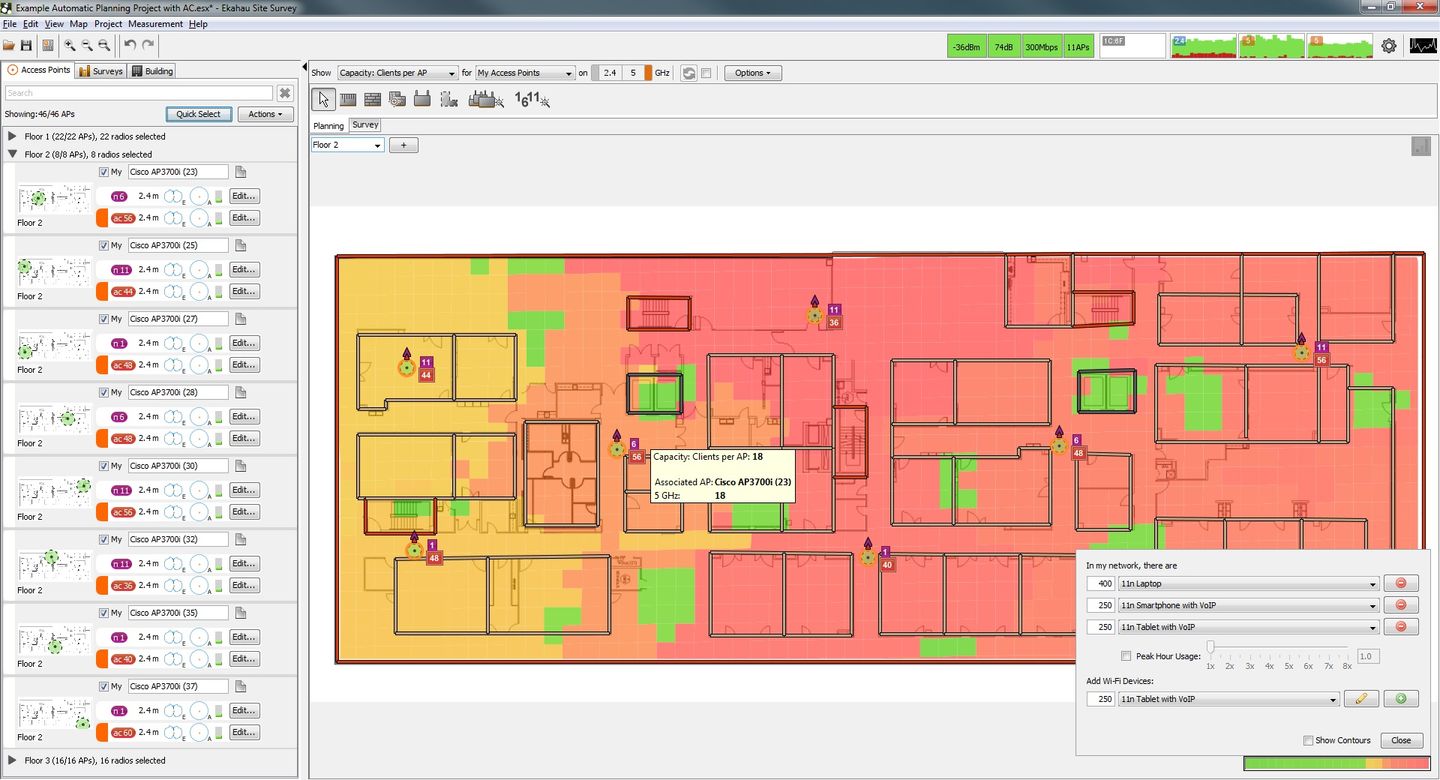Screen dimensions: 1440x780
Task: Select the brick wall drawing tool
Action: point(372,99)
